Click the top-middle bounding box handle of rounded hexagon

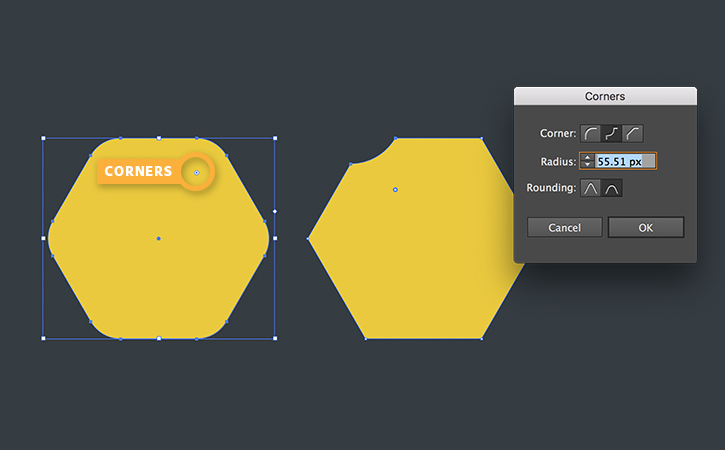pyautogui.click(x=159, y=138)
